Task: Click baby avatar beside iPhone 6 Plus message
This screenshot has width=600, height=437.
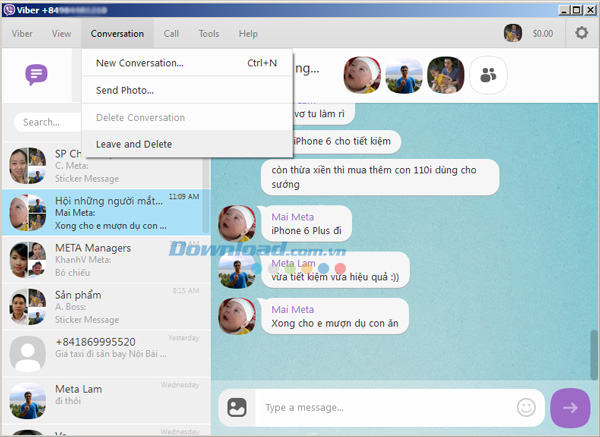Action: [237, 223]
